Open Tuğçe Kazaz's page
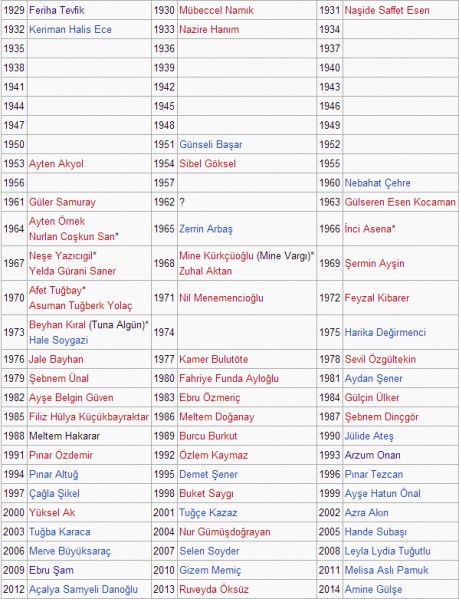This screenshot has width=459, height=599. (x=208, y=513)
